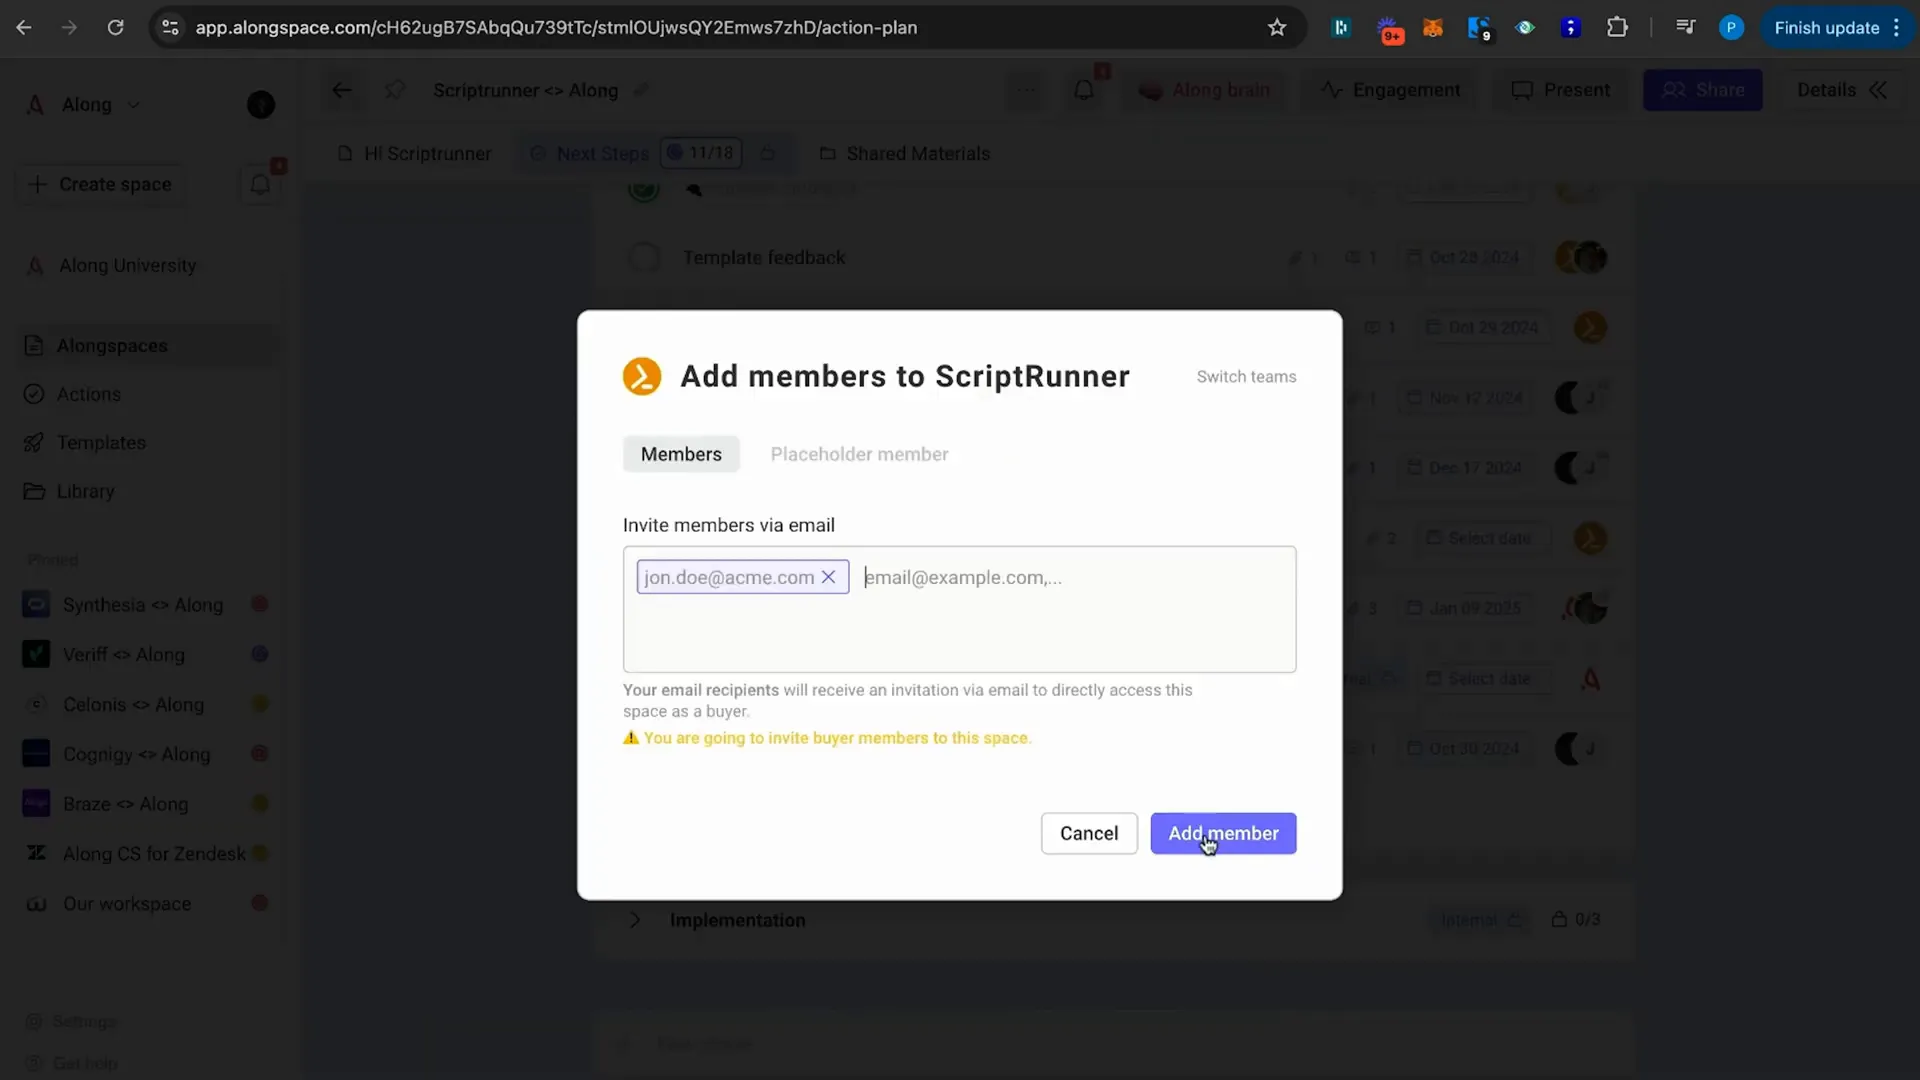Click the Along University sidebar icon
The height and width of the screenshot is (1080, 1920).
click(x=36, y=265)
